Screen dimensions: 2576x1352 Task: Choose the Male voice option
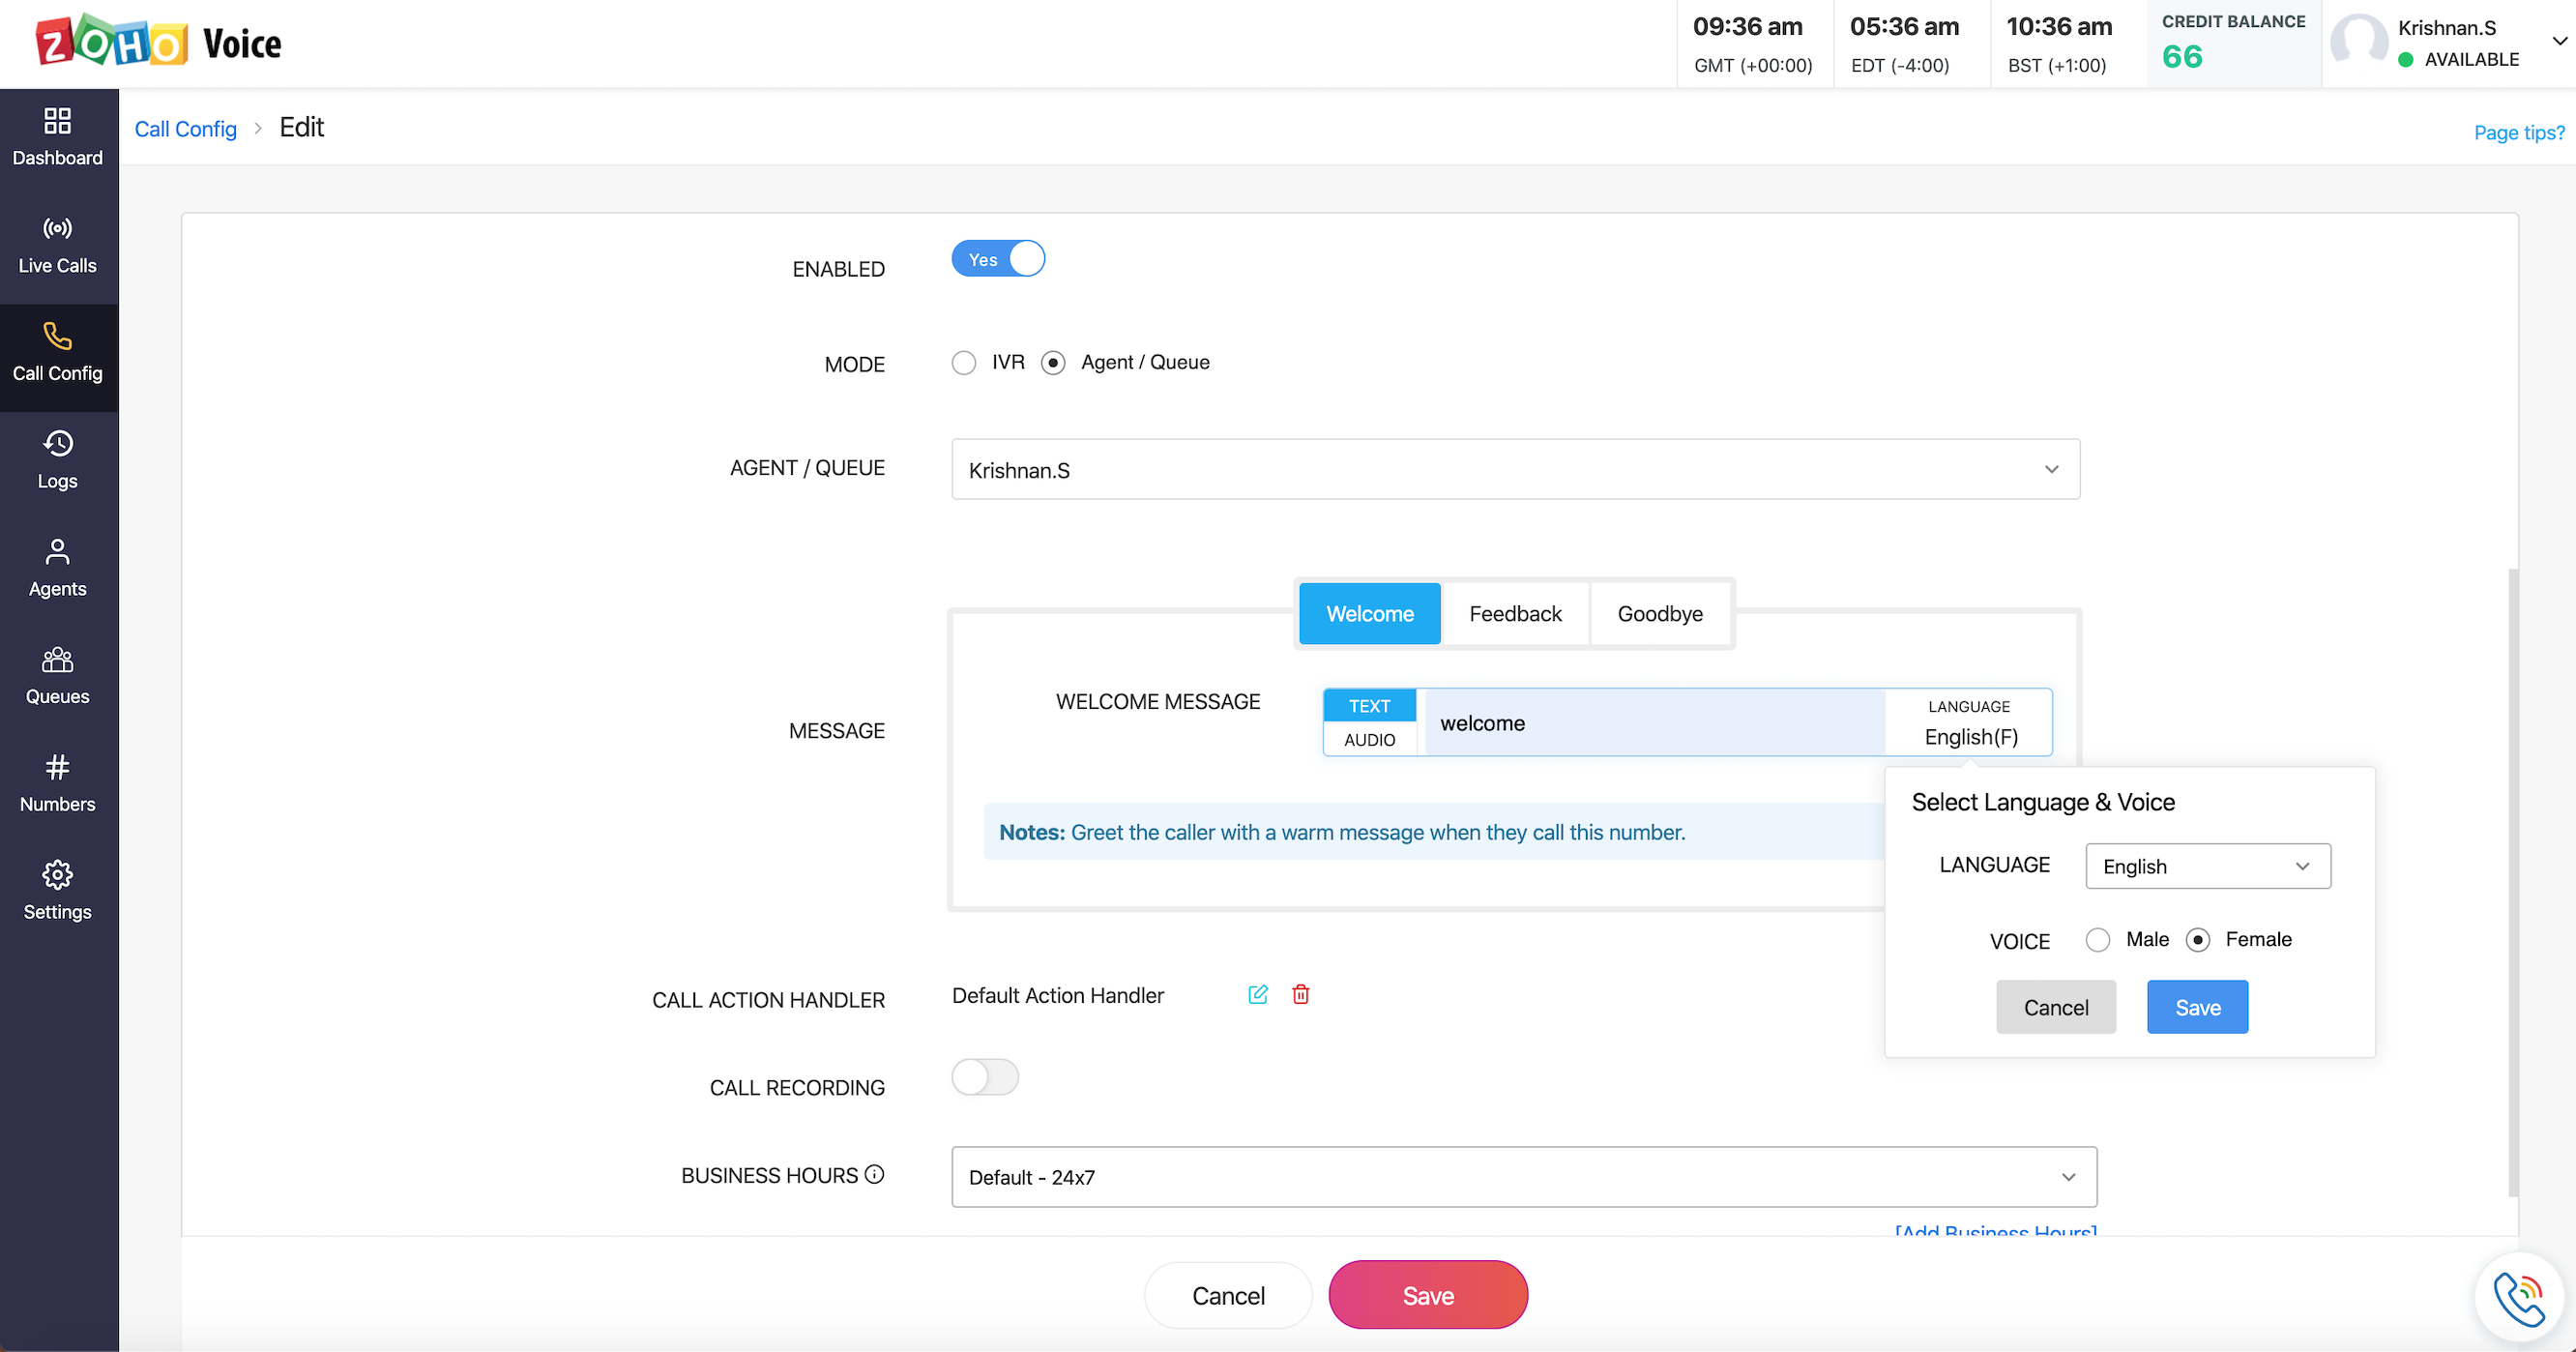(2097, 940)
